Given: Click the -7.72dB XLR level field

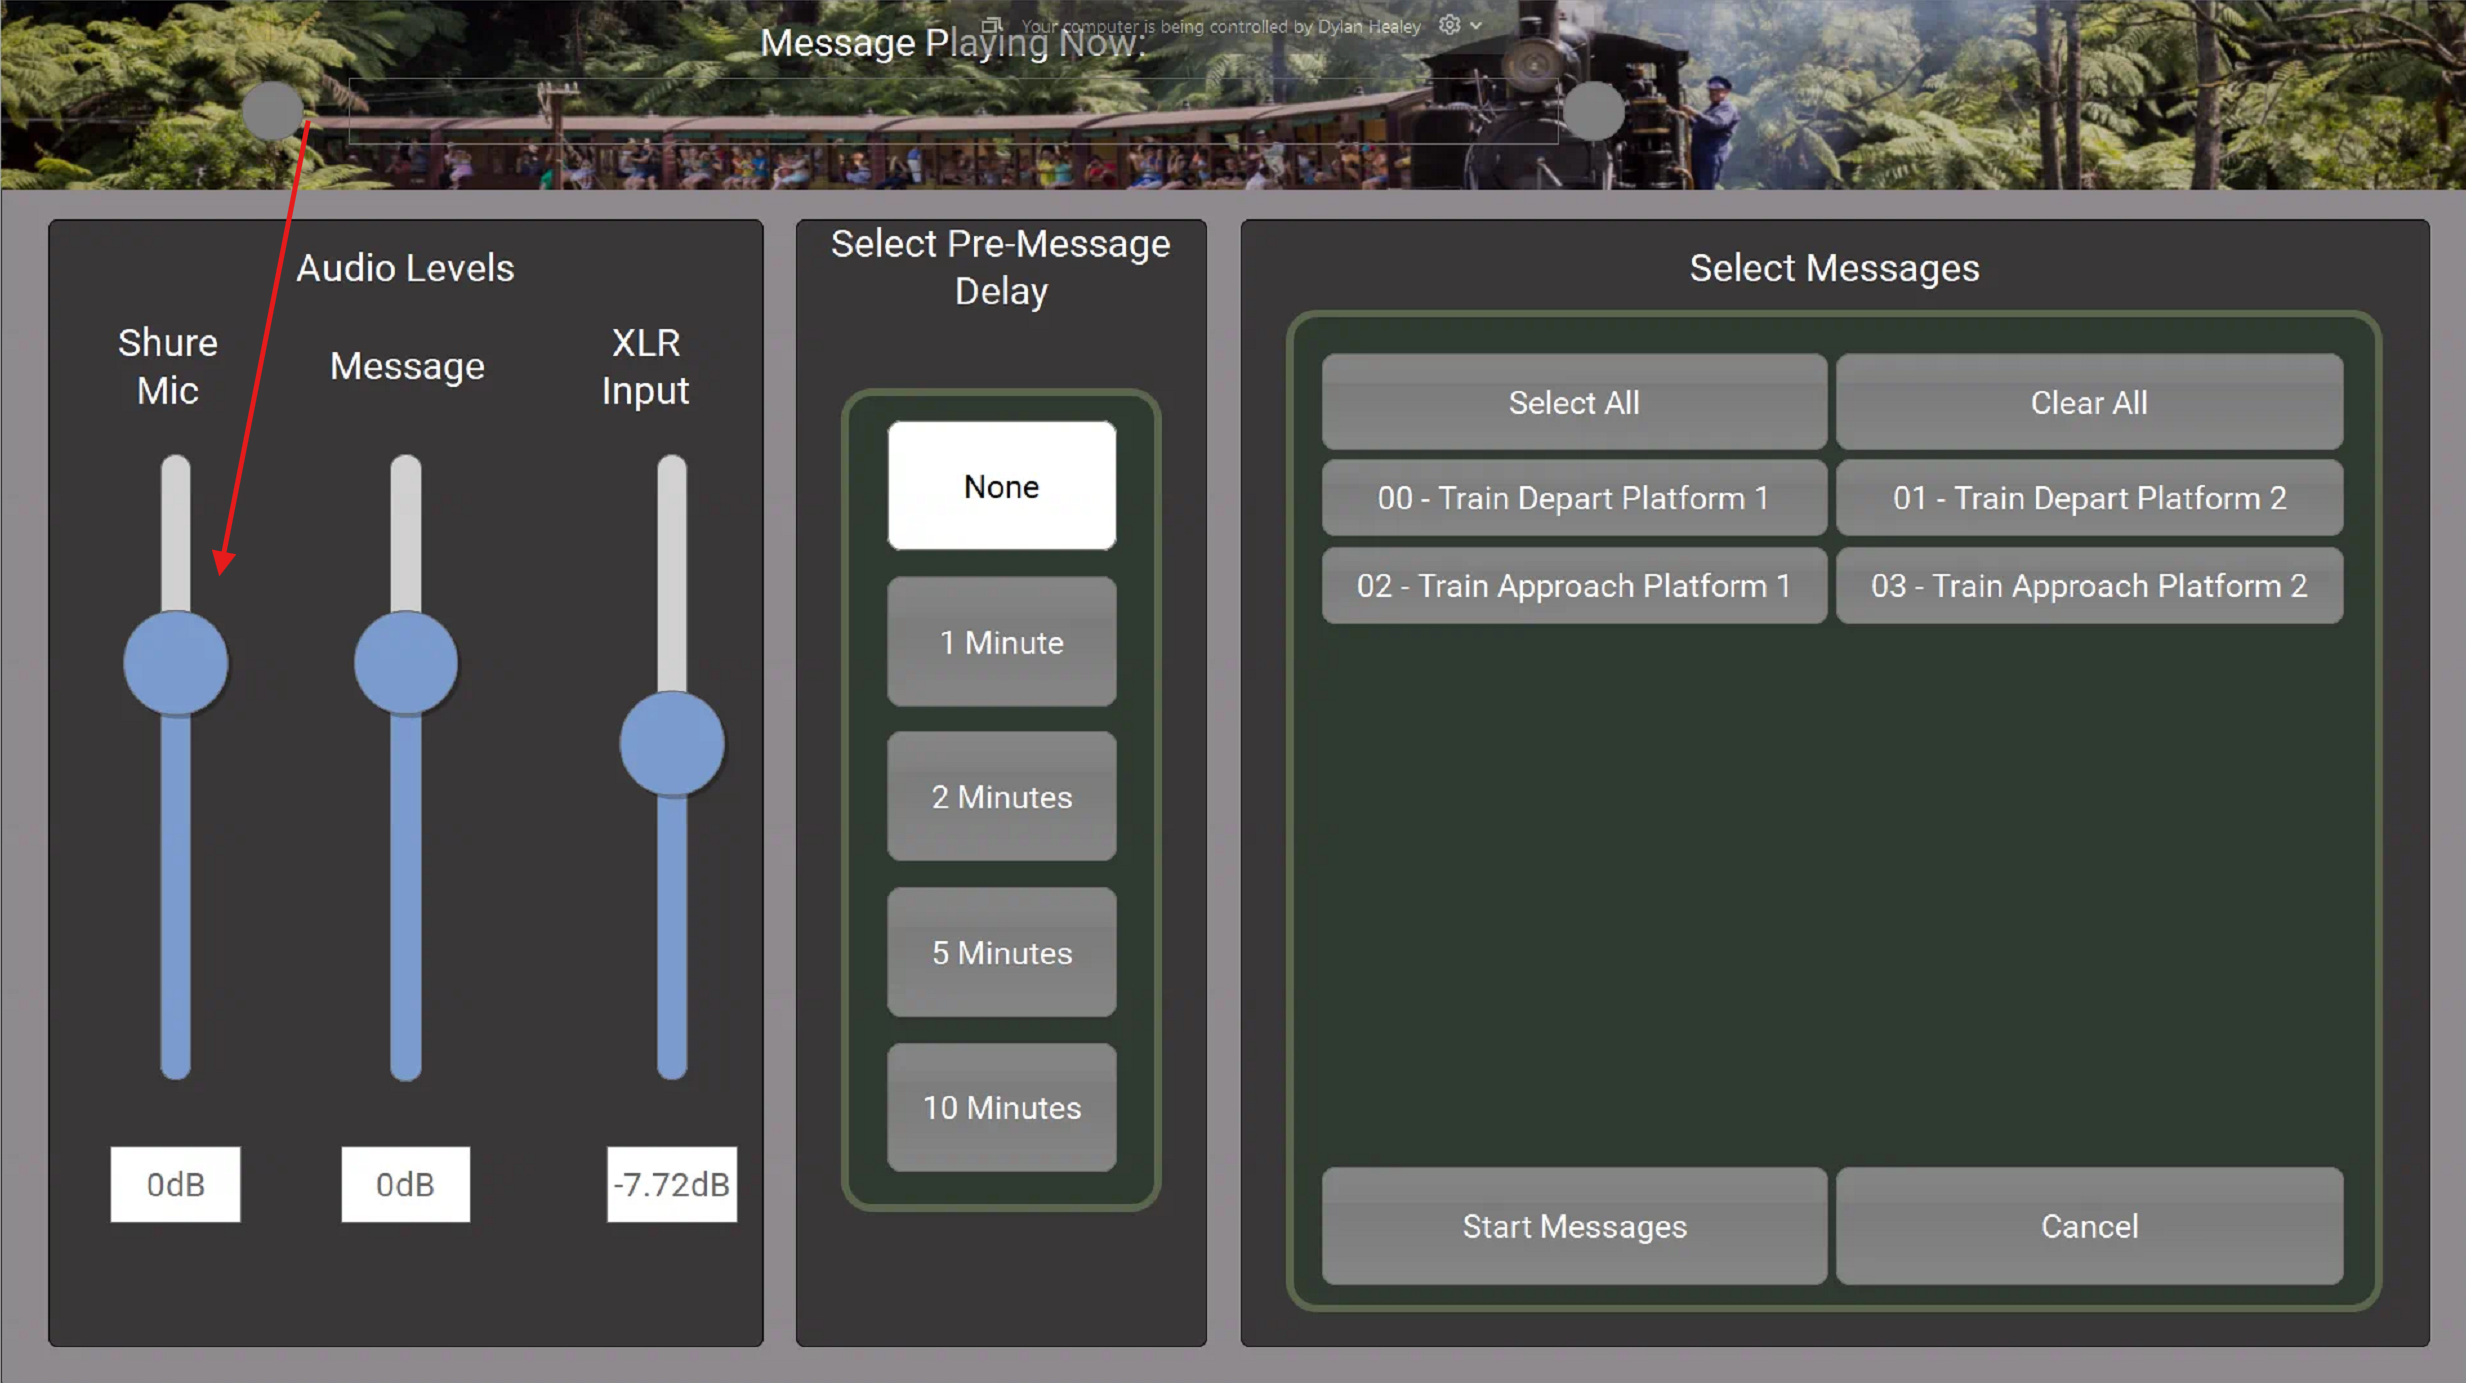Looking at the screenshot, I should (672, 1184).
